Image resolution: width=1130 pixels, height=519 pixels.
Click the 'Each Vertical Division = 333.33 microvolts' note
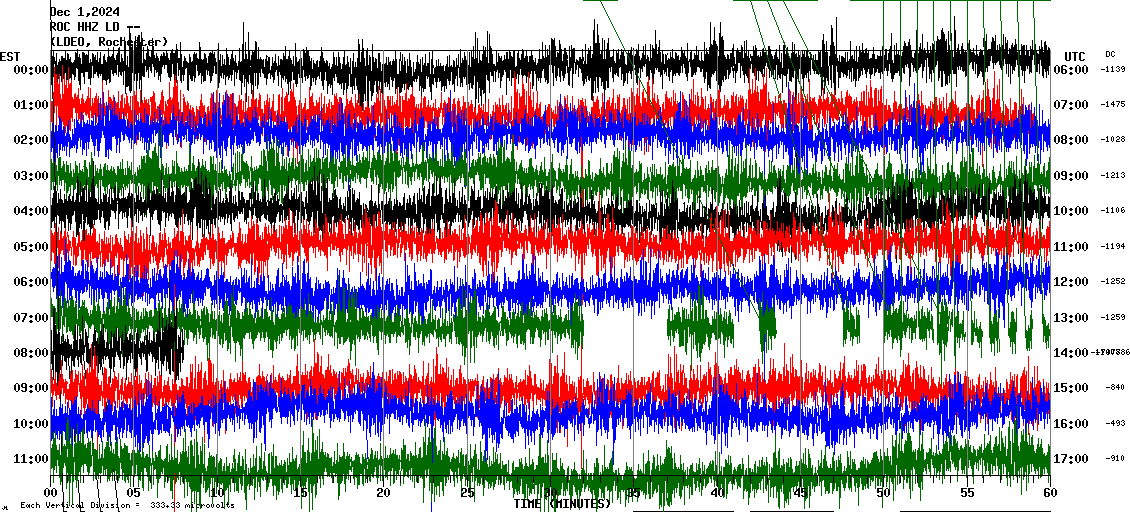pyautogui.click(x=128, y=506)
